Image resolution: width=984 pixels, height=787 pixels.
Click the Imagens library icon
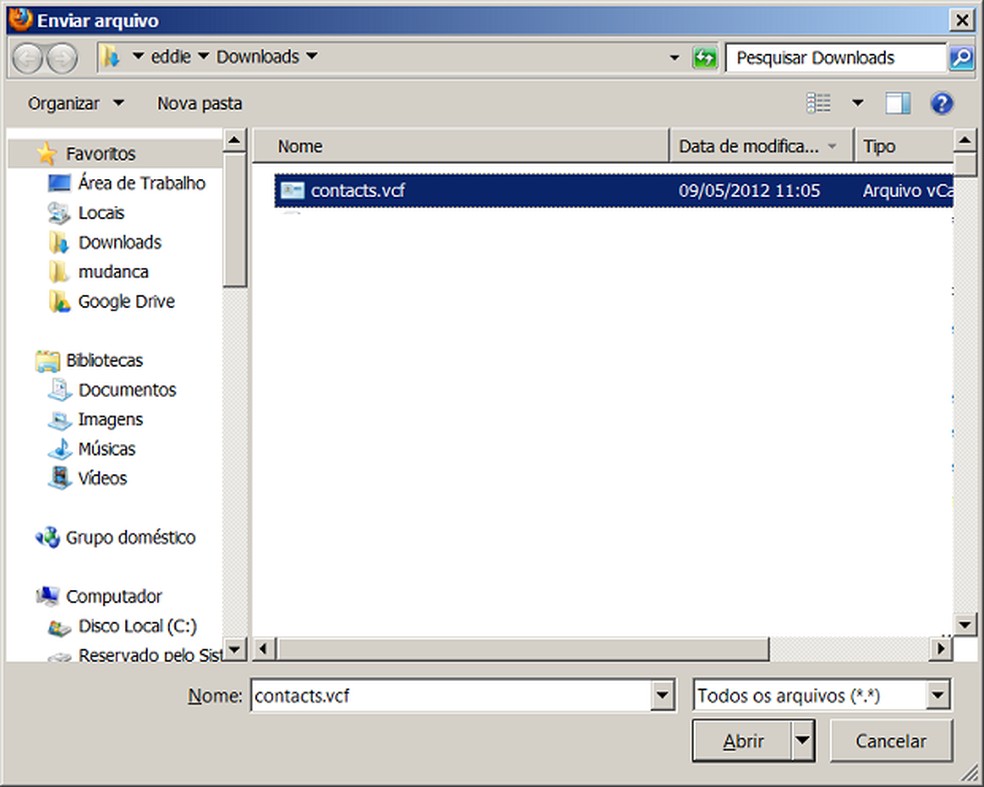click(x=60, y=419)
